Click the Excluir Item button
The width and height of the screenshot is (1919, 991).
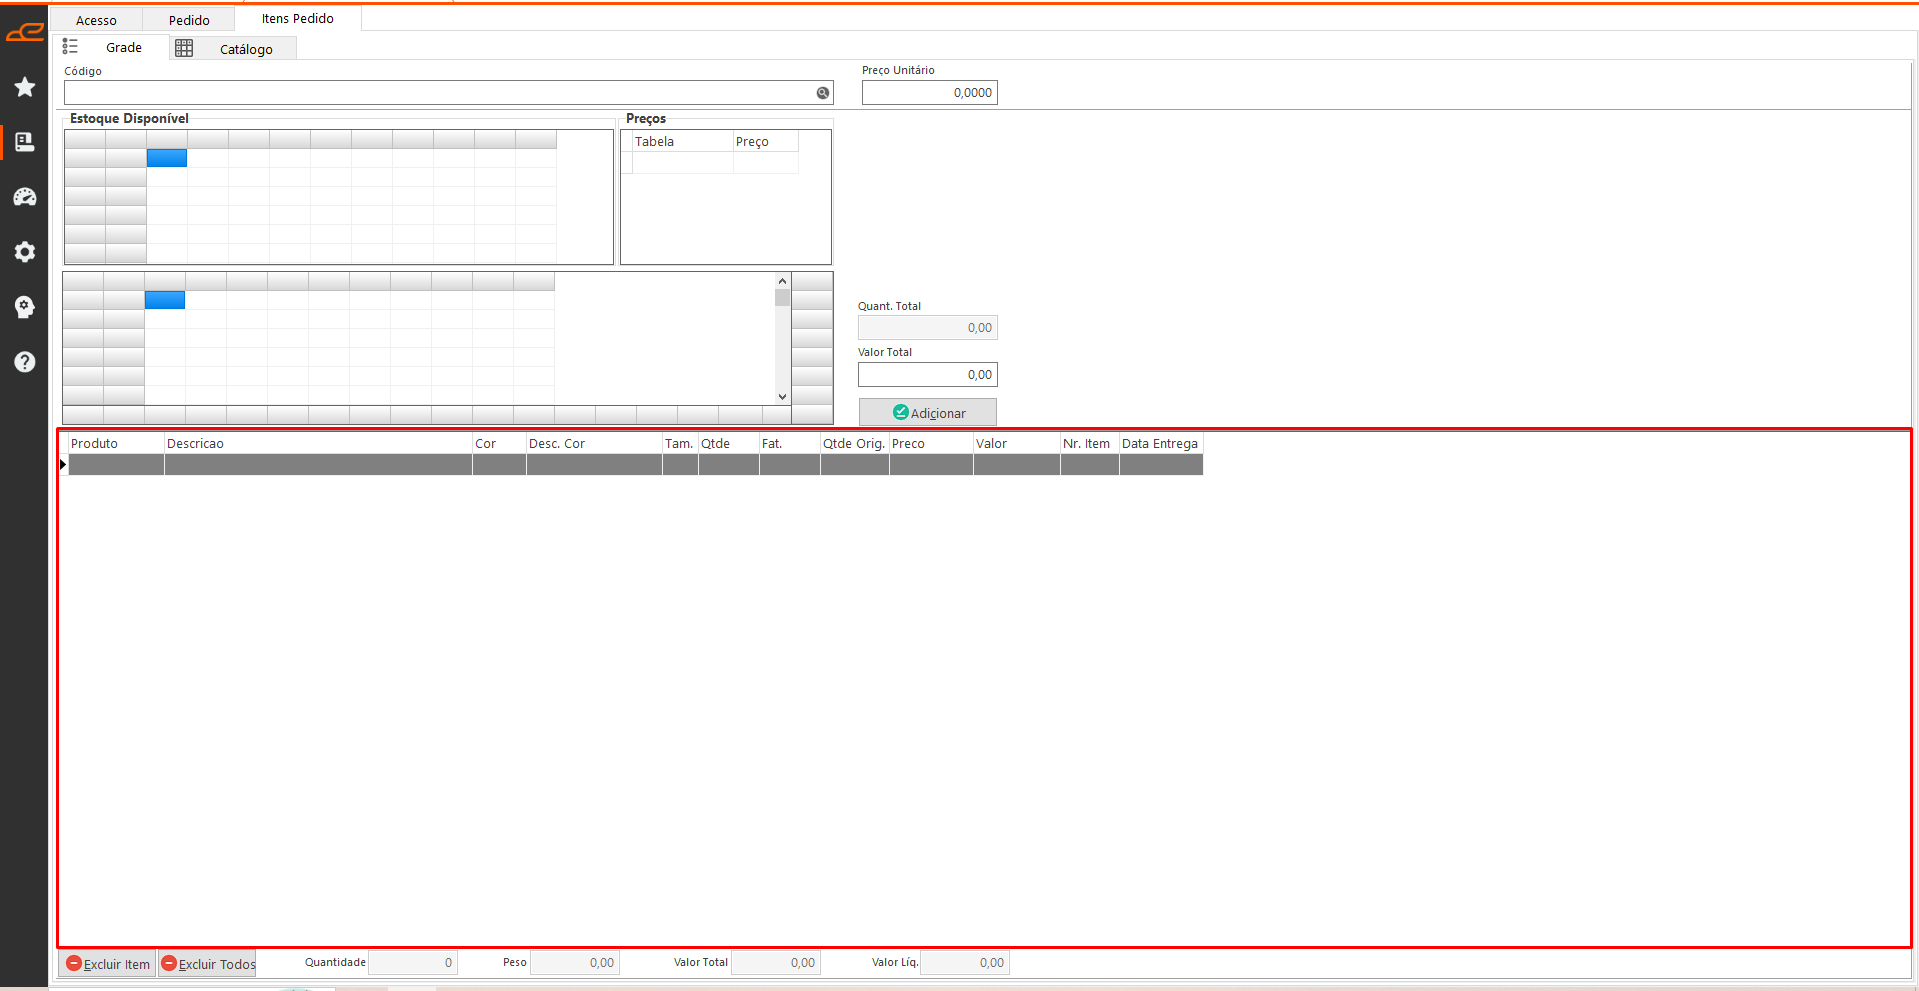pyautogui.click(x=108, y=964)
